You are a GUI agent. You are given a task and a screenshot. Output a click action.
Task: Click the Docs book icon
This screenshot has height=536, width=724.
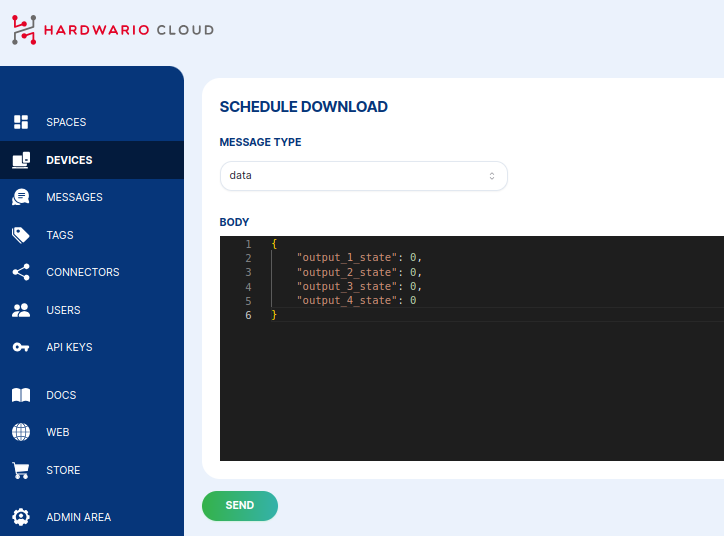pos(20,395)
